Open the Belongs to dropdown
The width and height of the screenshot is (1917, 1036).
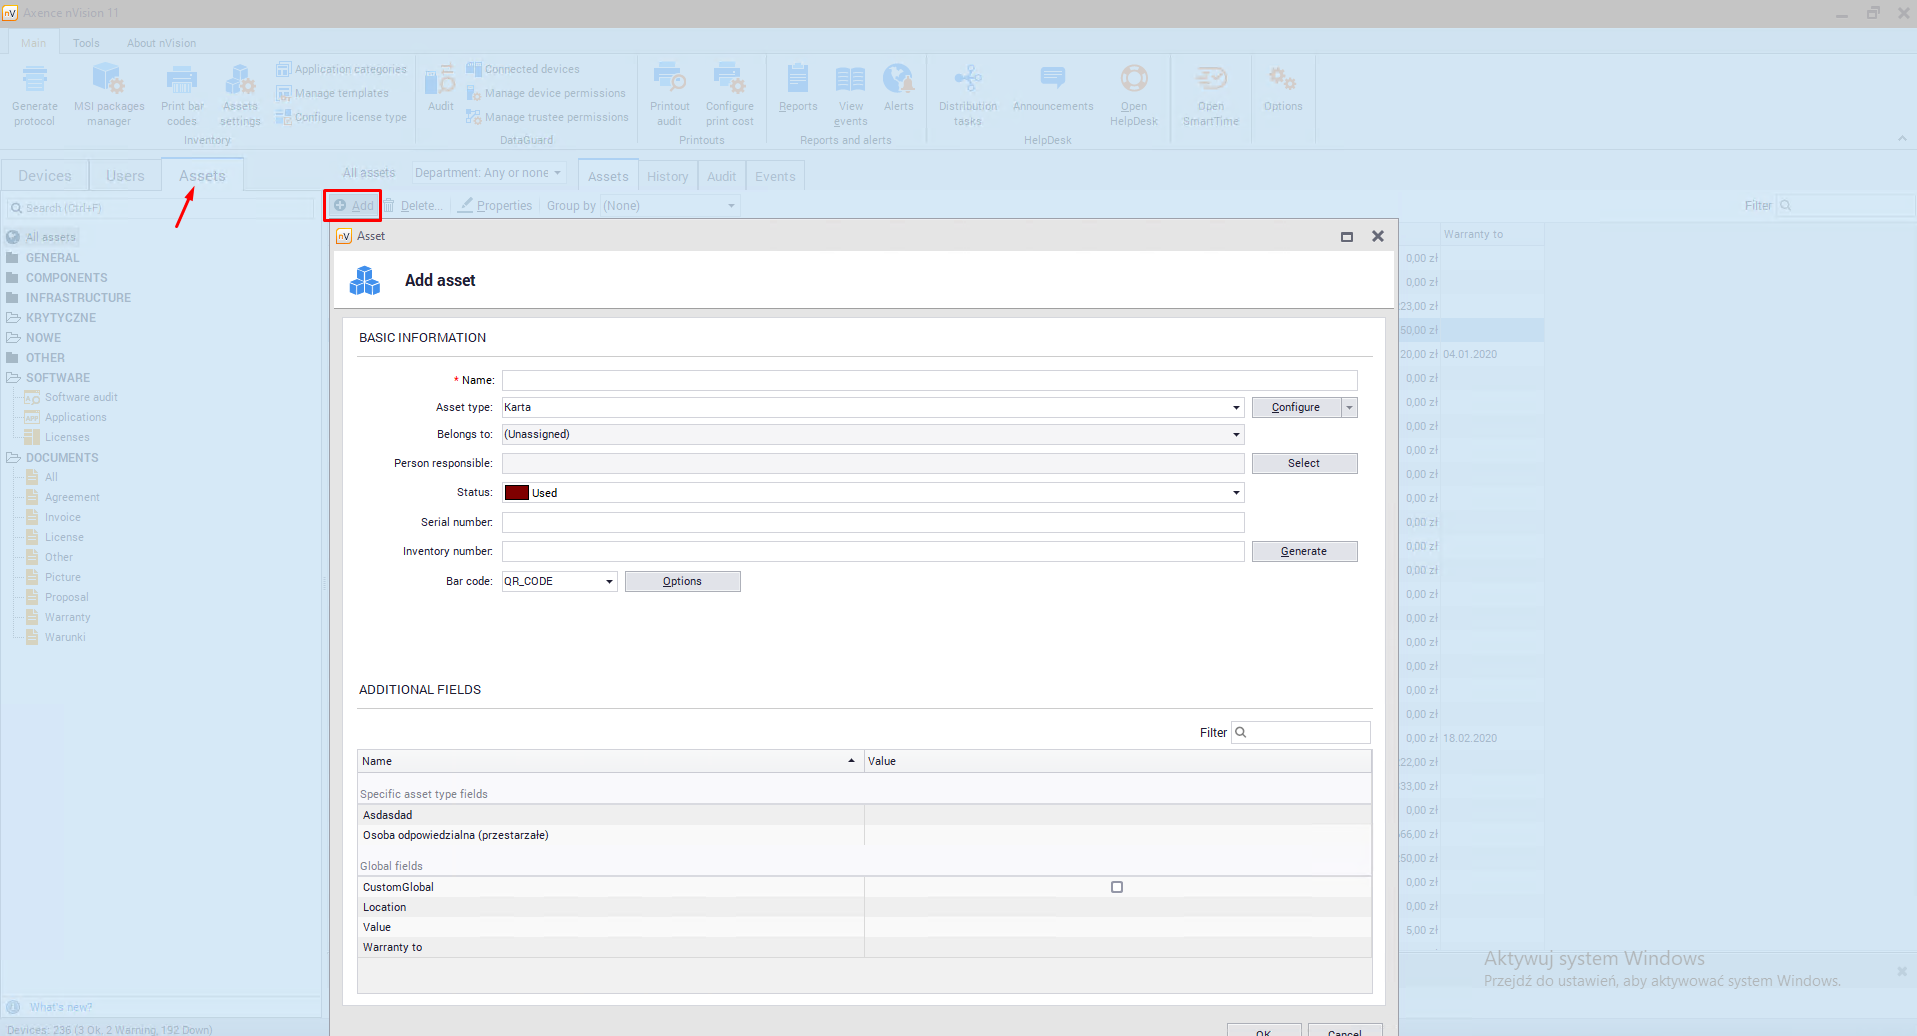[x=1236, y=435]
